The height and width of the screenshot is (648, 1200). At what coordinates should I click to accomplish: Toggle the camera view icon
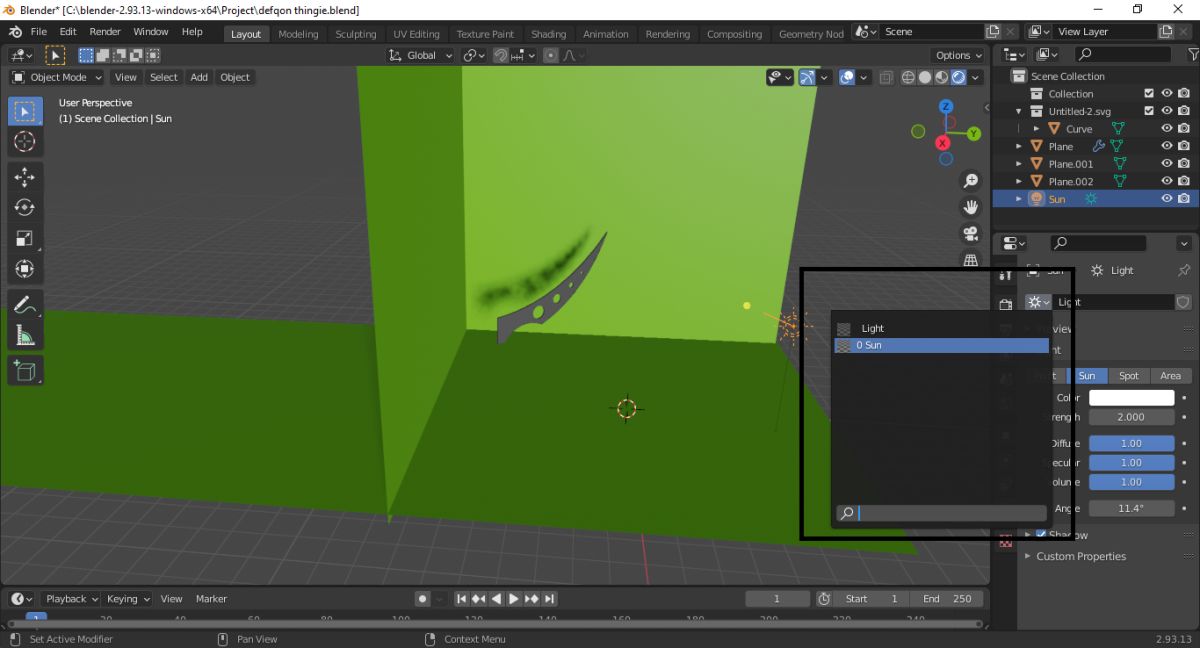pos(970,233)
